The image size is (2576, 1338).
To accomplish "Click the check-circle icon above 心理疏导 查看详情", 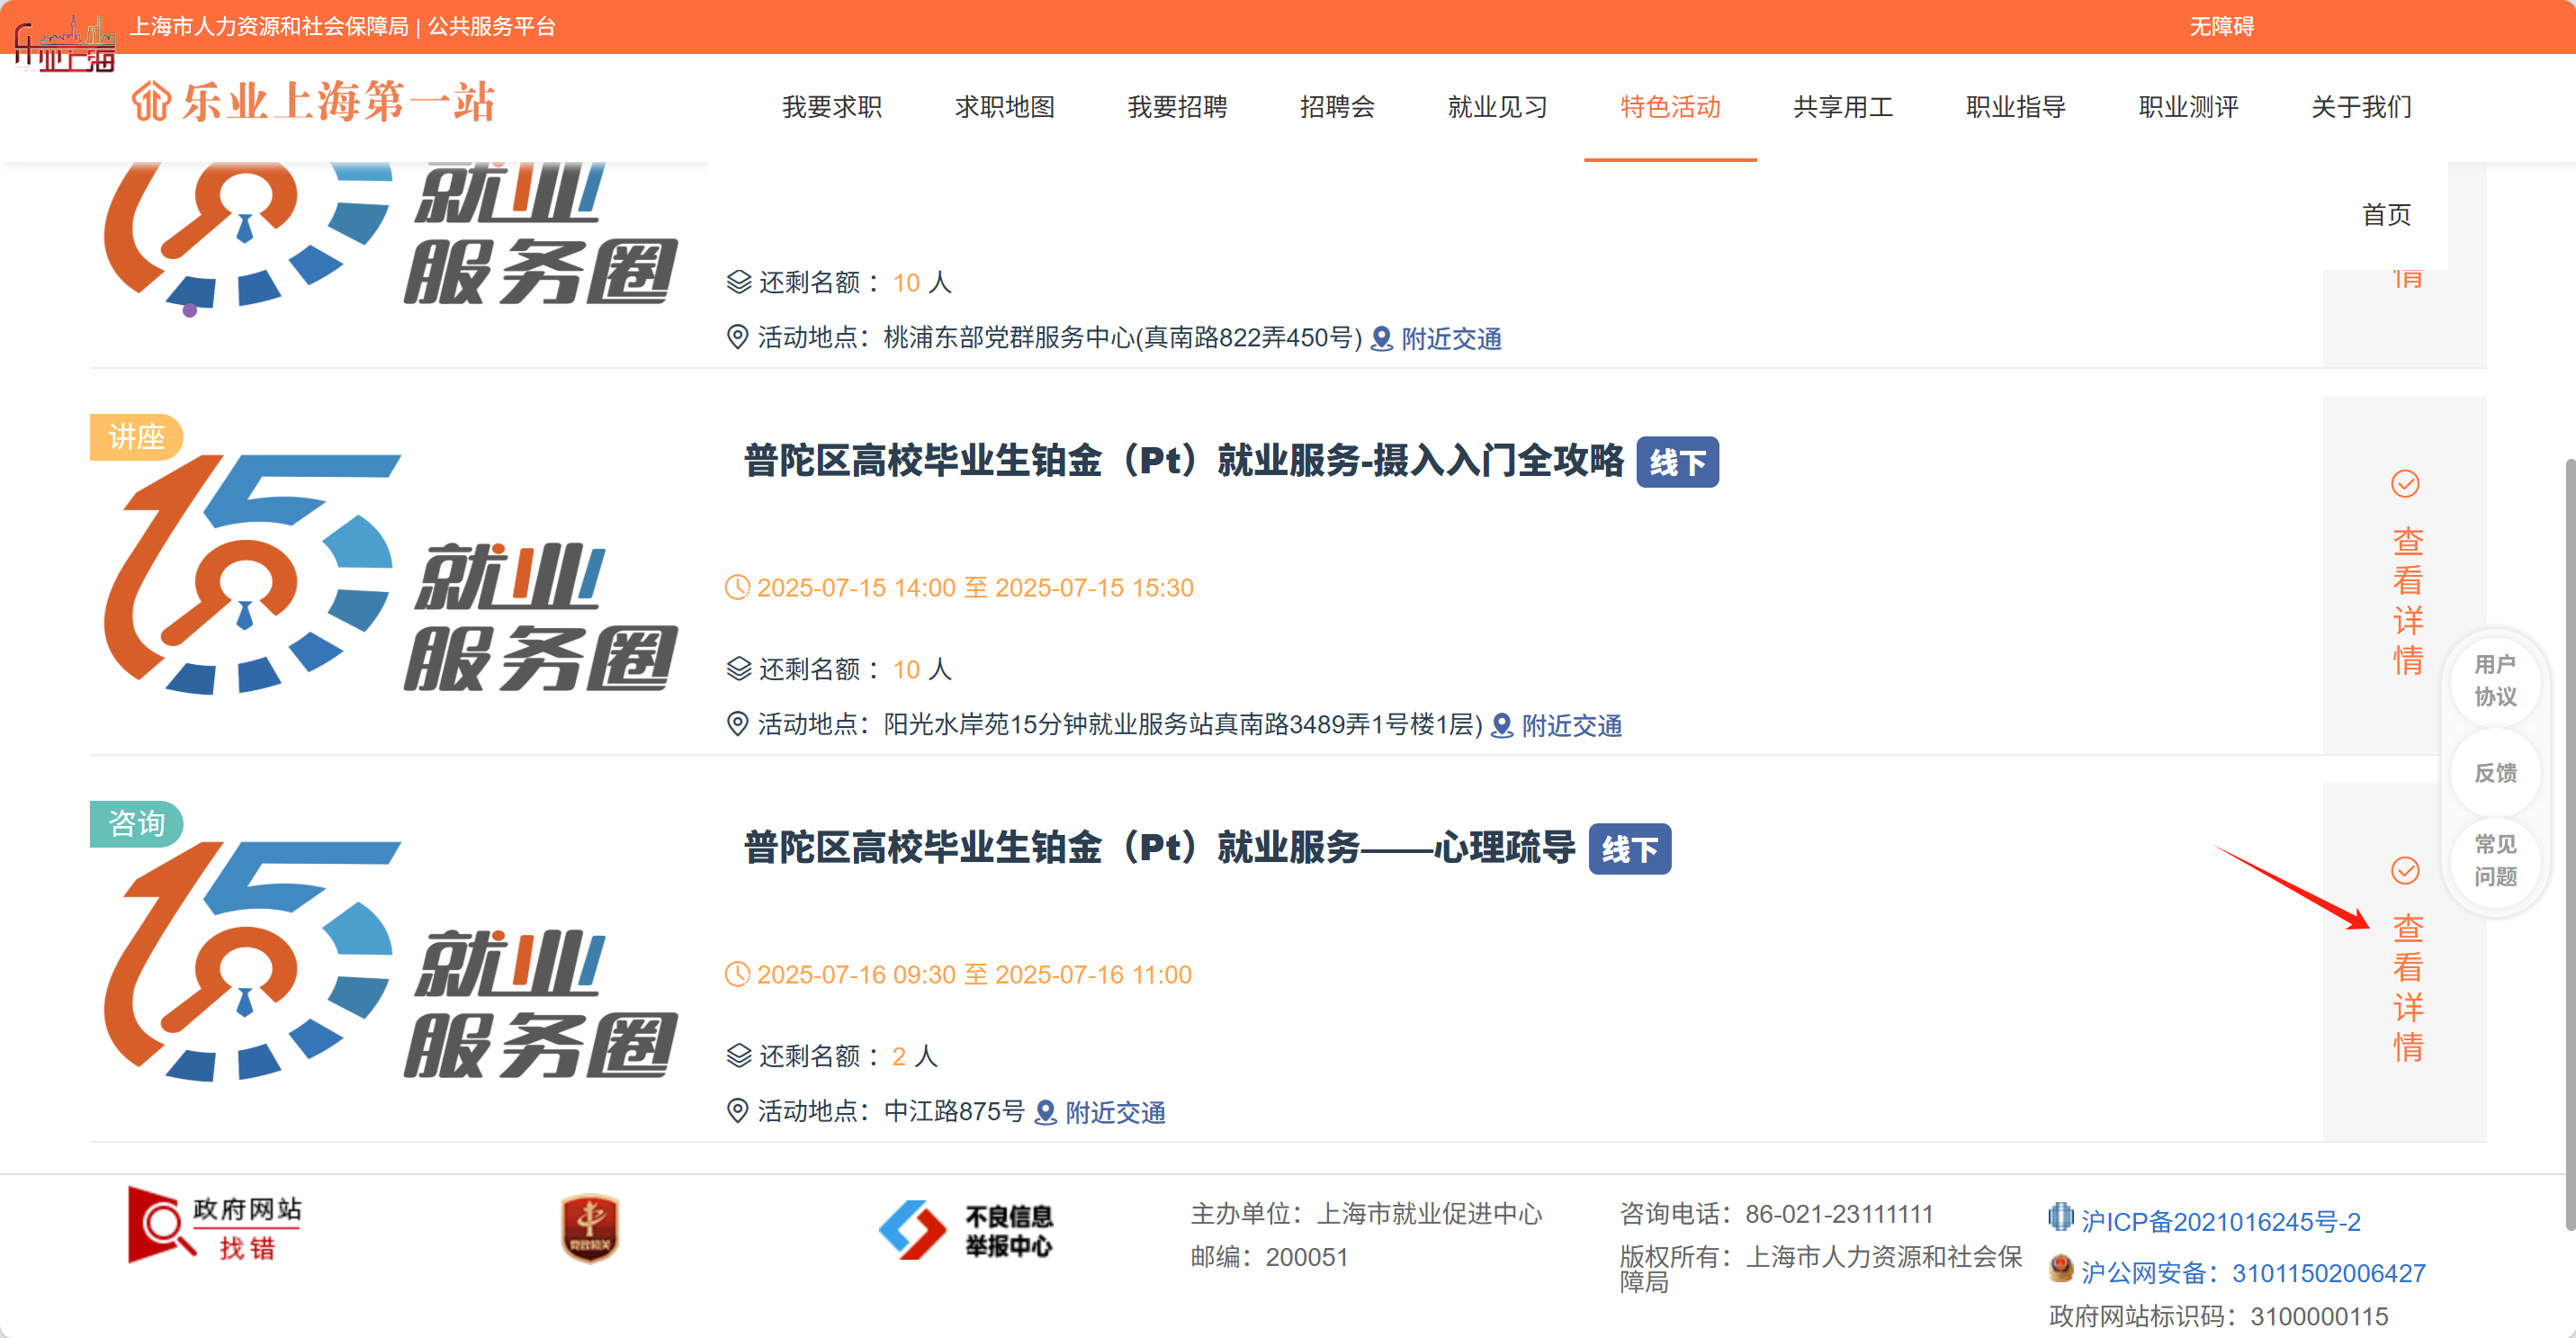I will click(2404, 870).
